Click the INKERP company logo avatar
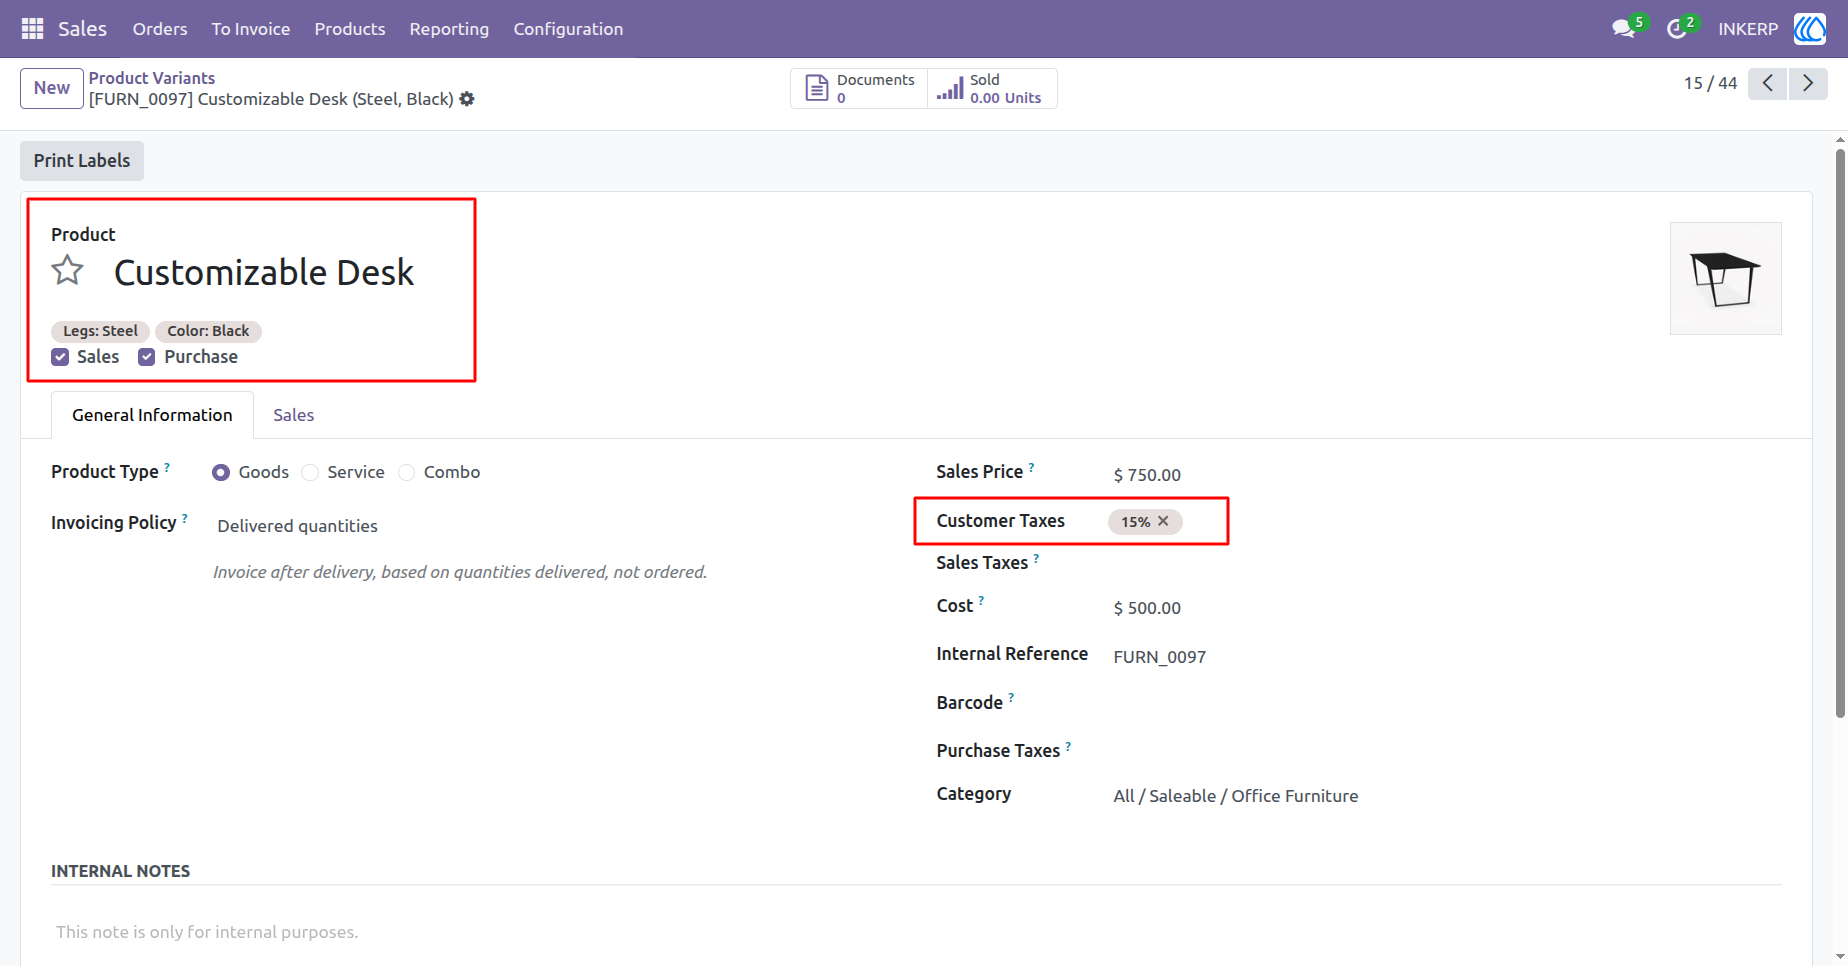This screenshot has height=966, width=1848. tap(1810, 29)
